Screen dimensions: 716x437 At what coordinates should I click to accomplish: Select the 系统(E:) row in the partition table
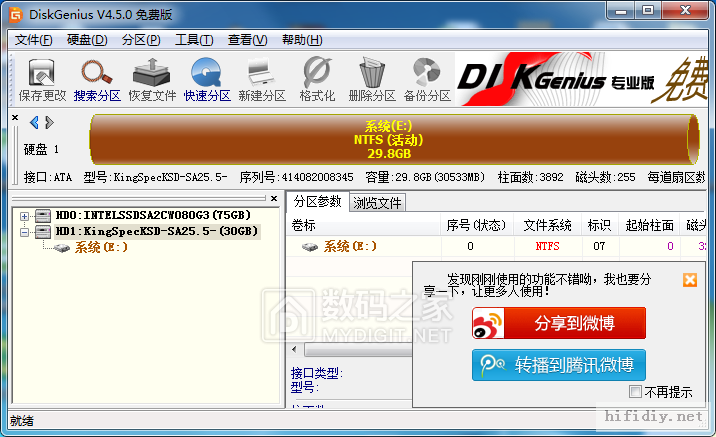496,247
